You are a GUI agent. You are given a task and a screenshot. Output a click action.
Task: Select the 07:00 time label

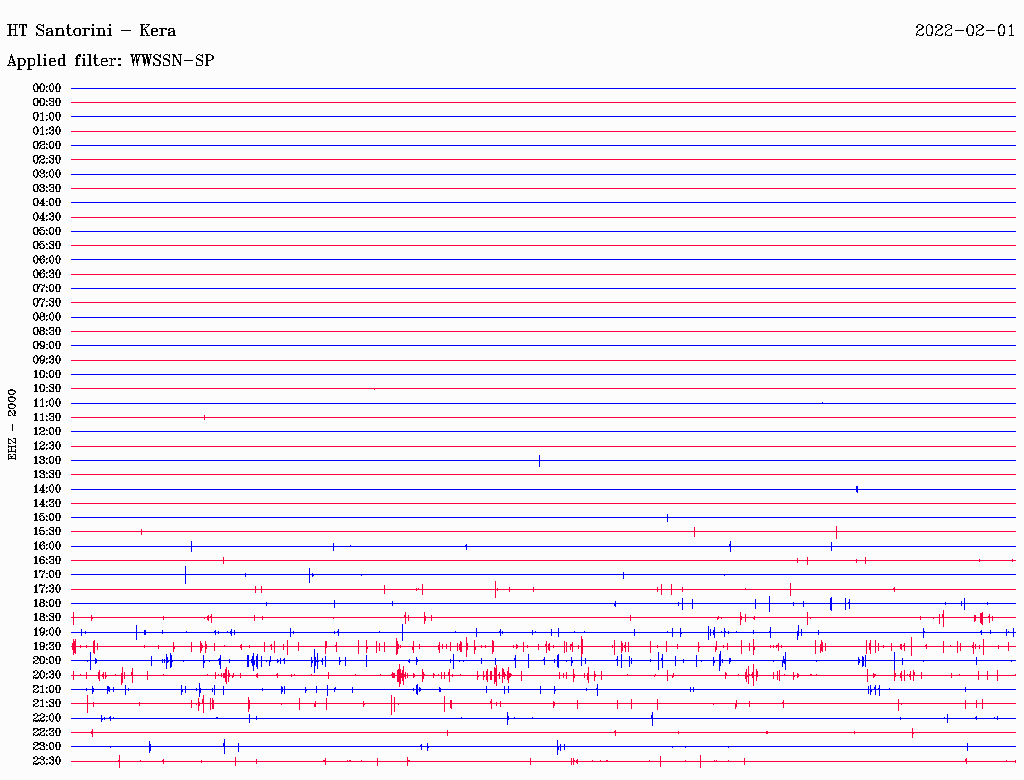(x=47, y=289)
